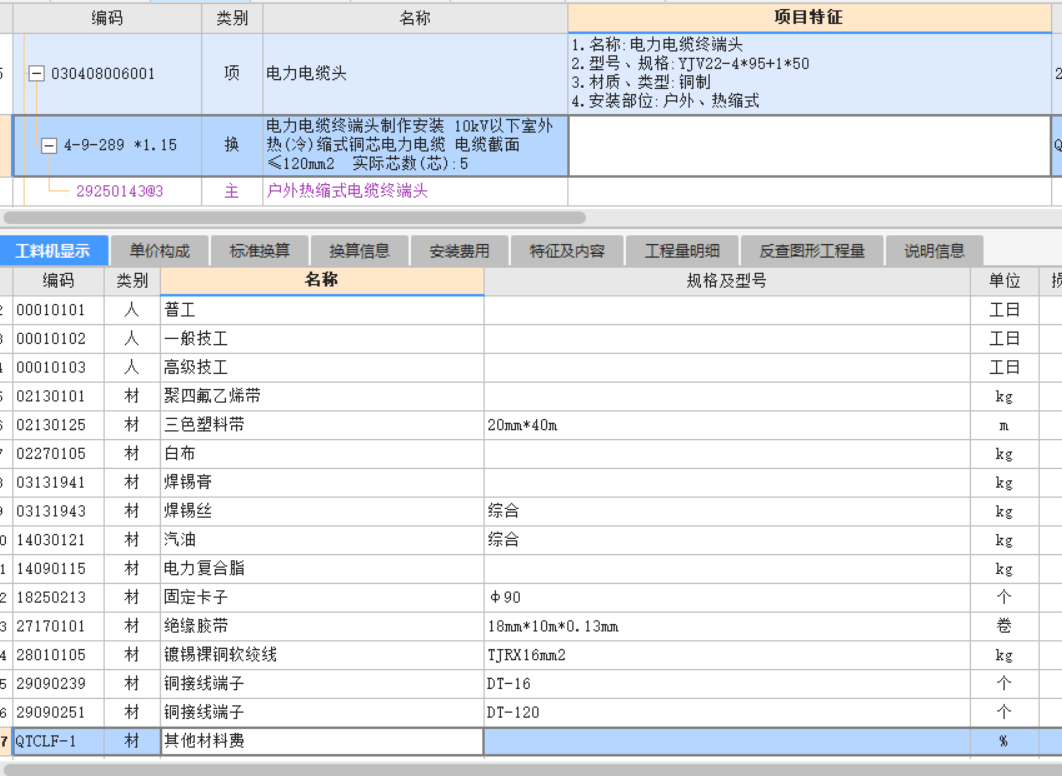The width and height of the screenshot is (1062, 776).
Task: Click code 29090251 cell
Action: (x=58, y=712)
